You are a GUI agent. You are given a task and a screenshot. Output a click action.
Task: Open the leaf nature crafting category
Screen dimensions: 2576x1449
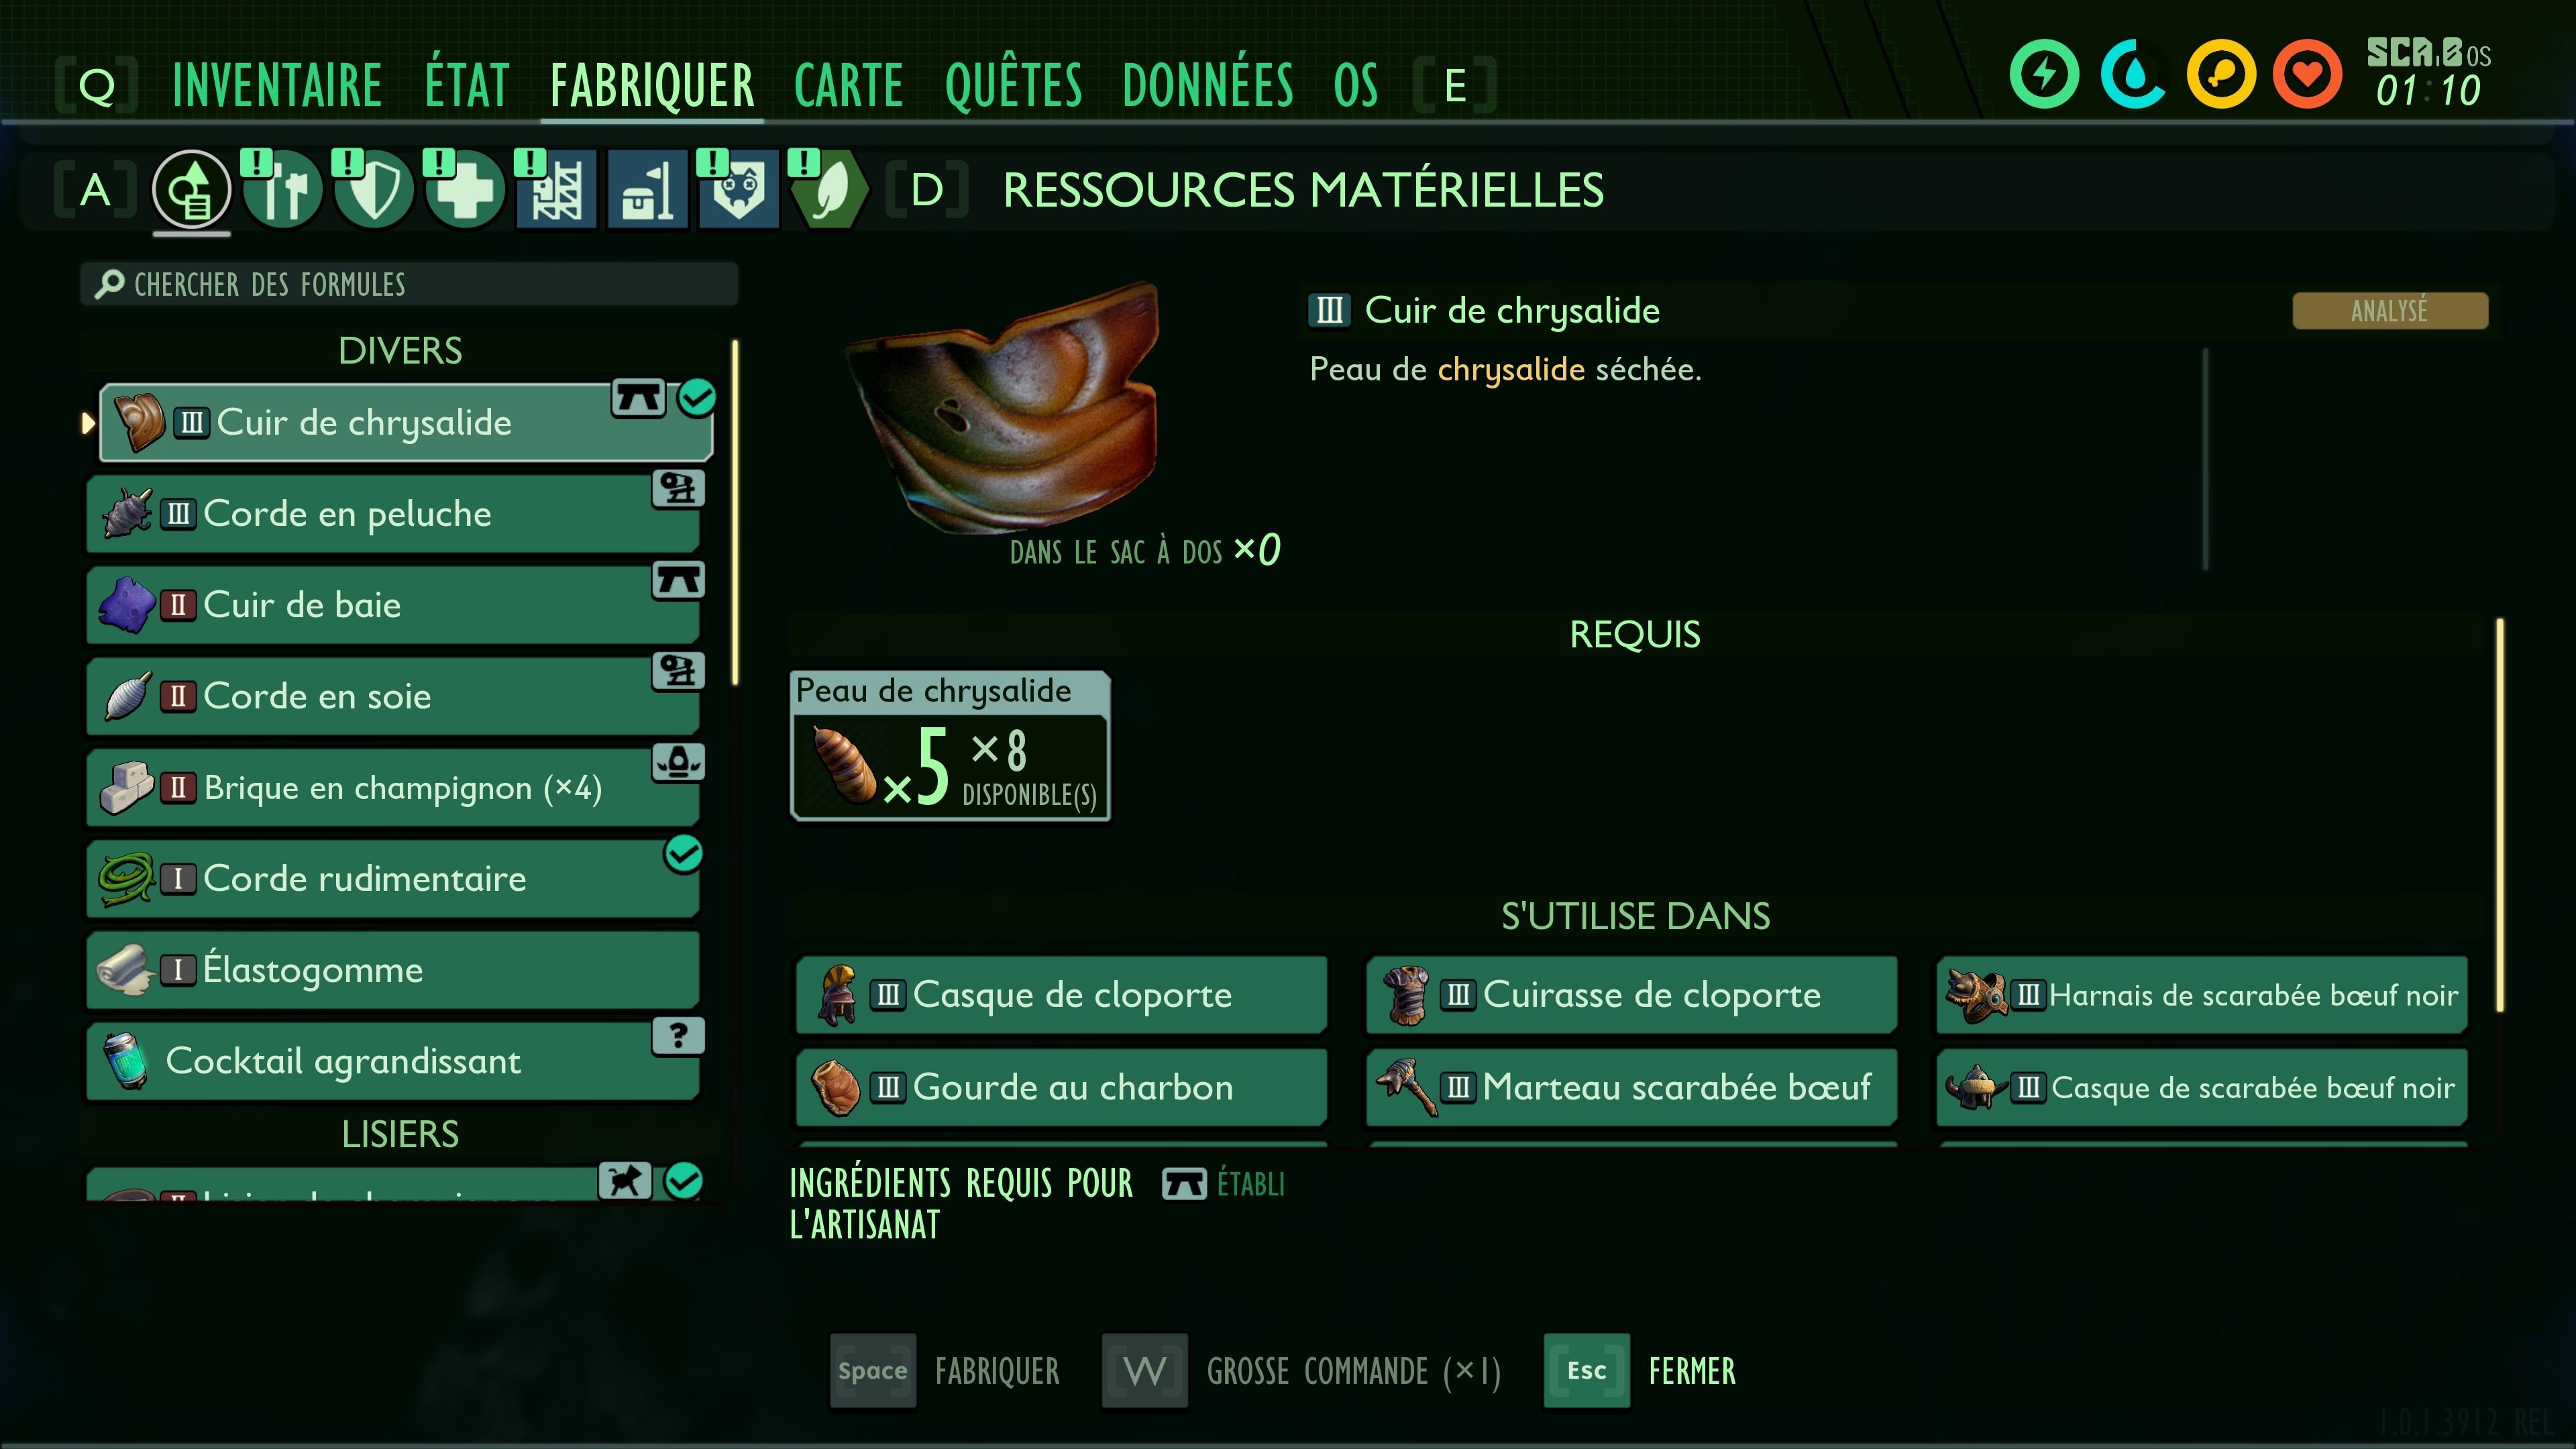[829, 189]
